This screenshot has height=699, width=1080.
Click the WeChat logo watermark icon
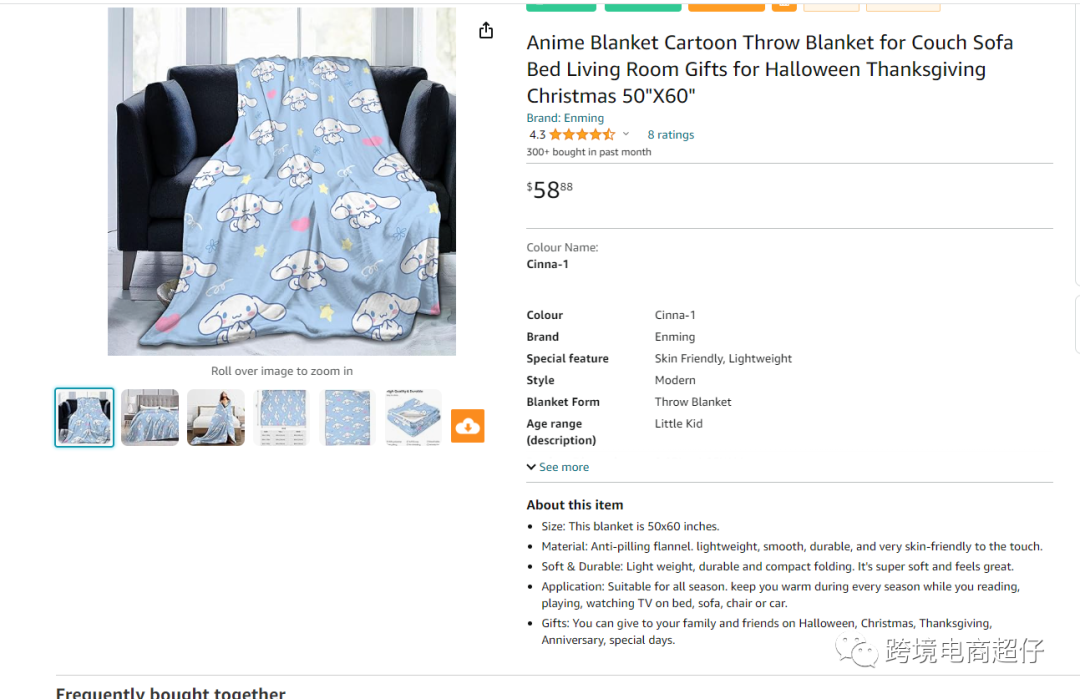coord(856,650)
